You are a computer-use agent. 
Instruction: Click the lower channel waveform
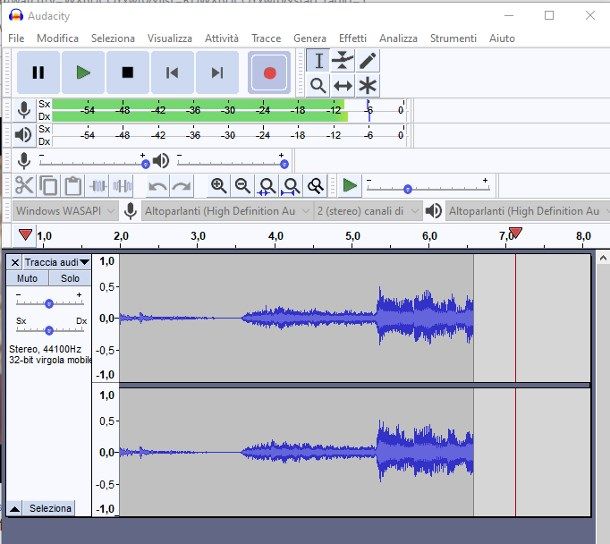click(296, 452)
